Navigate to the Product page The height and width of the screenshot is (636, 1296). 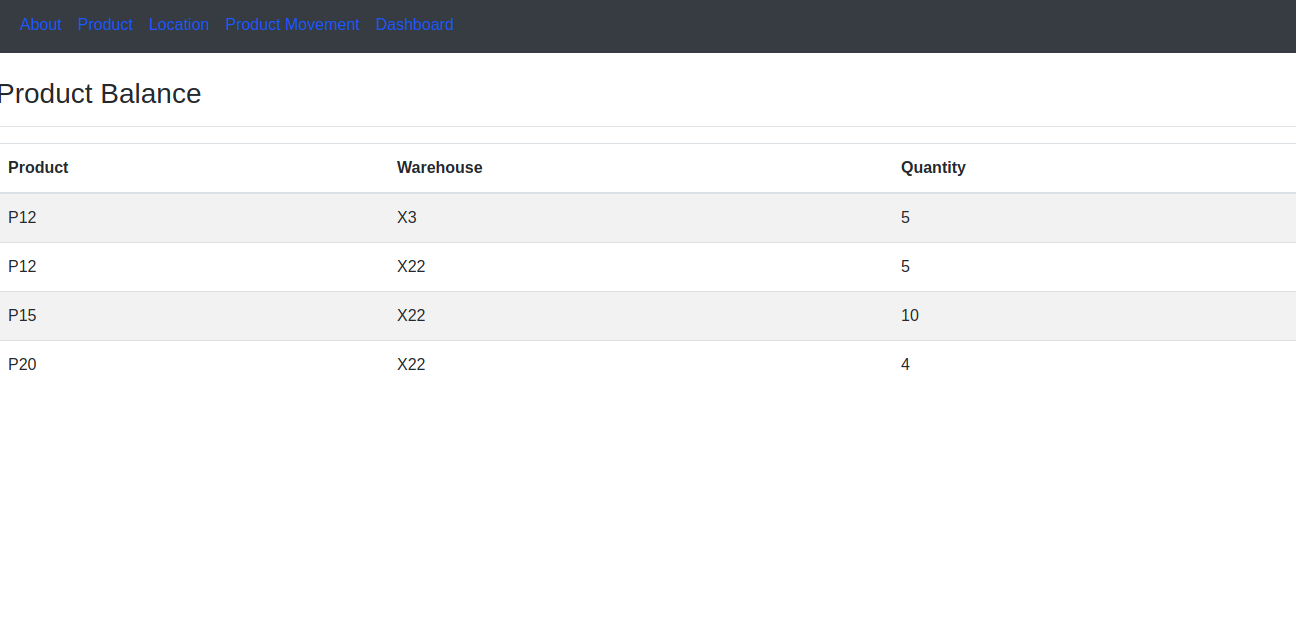(105, 24)
